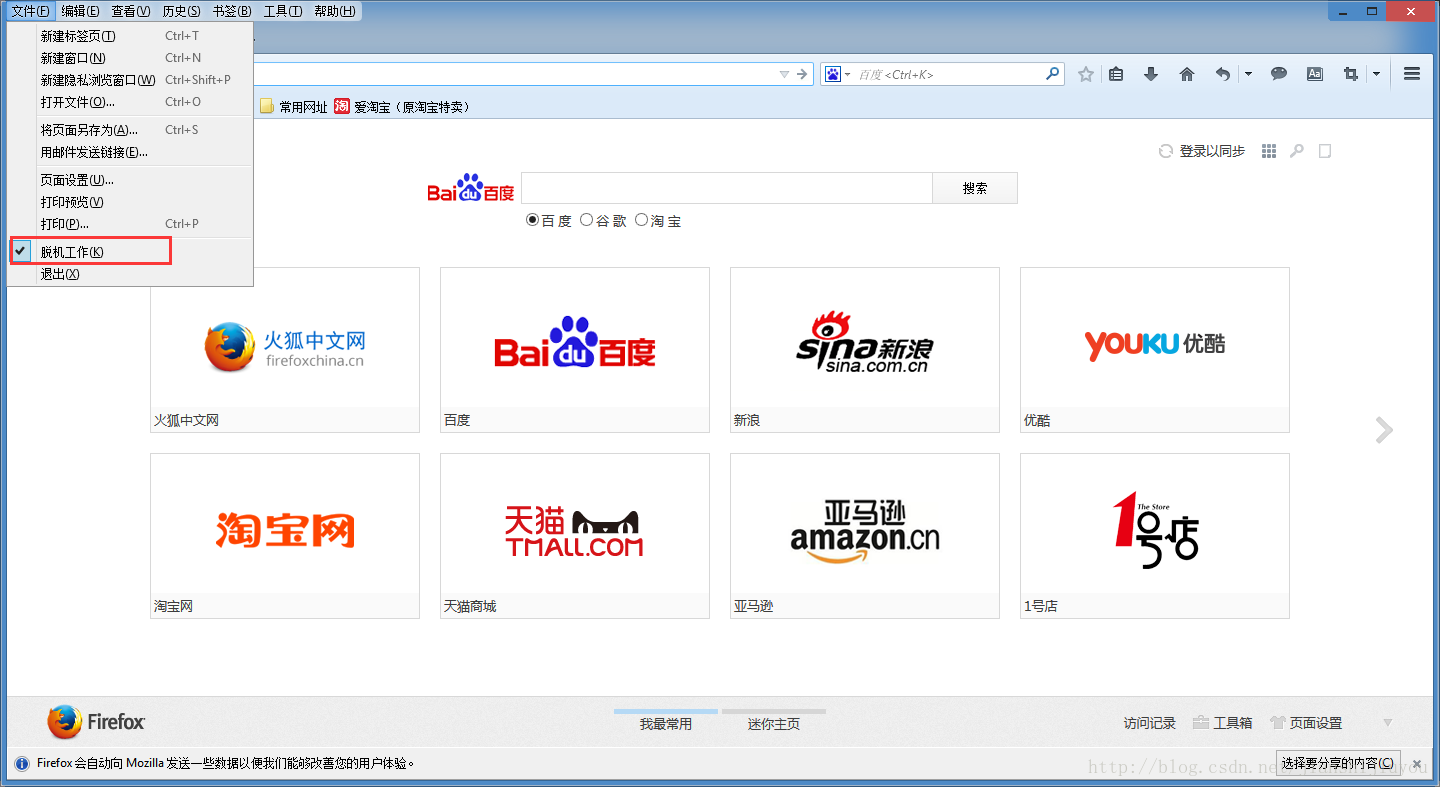Image resolution: width=1440 pixels, height=787 pixels.
Task: Choose 新建标签页 from File menu
Action: (x=130, y=36)
